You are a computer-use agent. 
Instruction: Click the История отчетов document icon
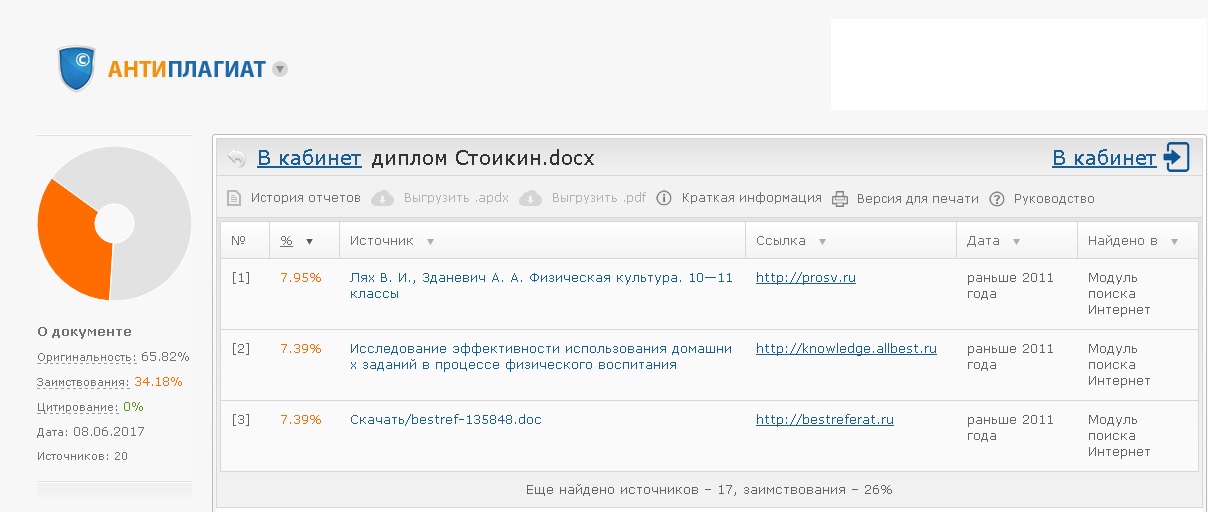click(234, 198)
